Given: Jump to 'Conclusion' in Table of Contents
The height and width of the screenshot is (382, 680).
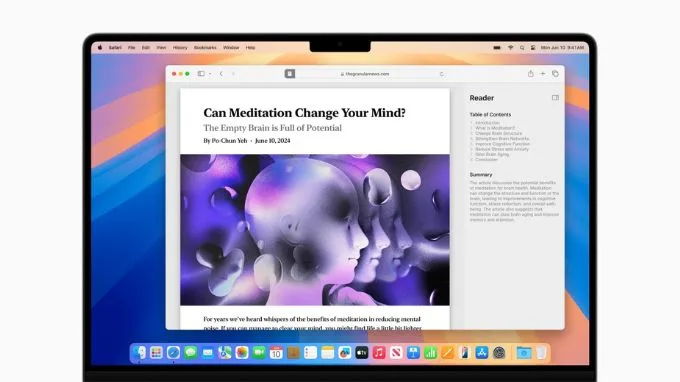Looking at the screenshot, I should point(486,159).
